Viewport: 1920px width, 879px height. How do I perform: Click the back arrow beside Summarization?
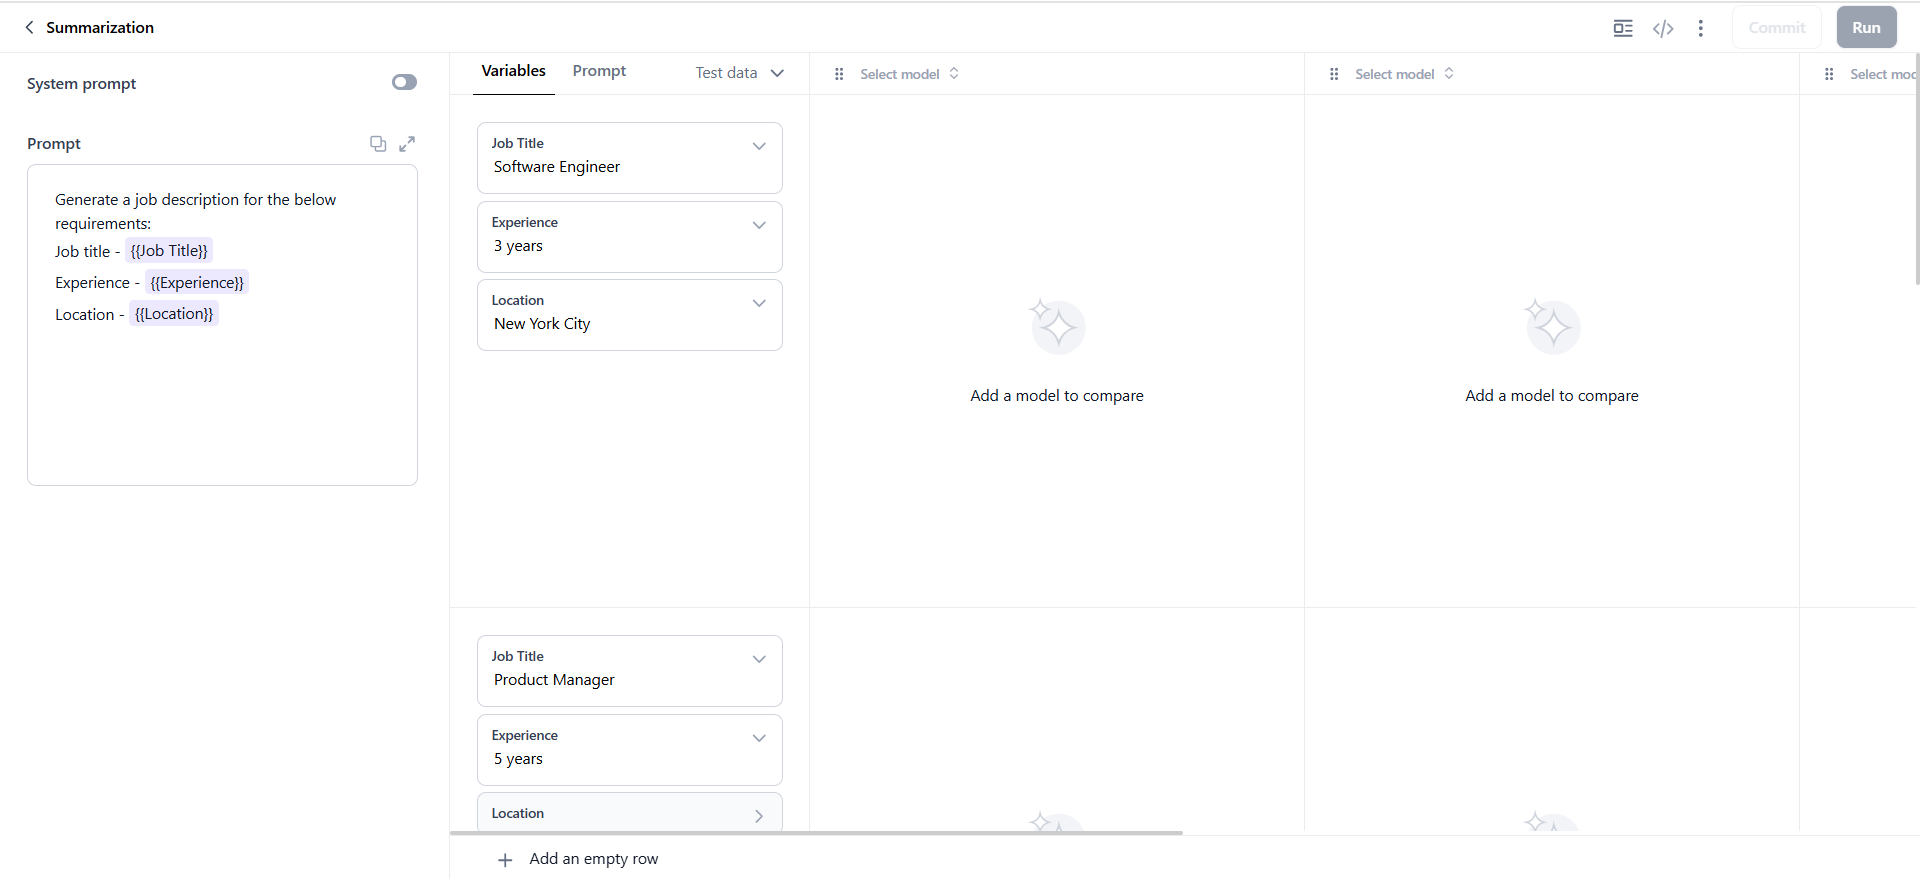pos(29,28)
